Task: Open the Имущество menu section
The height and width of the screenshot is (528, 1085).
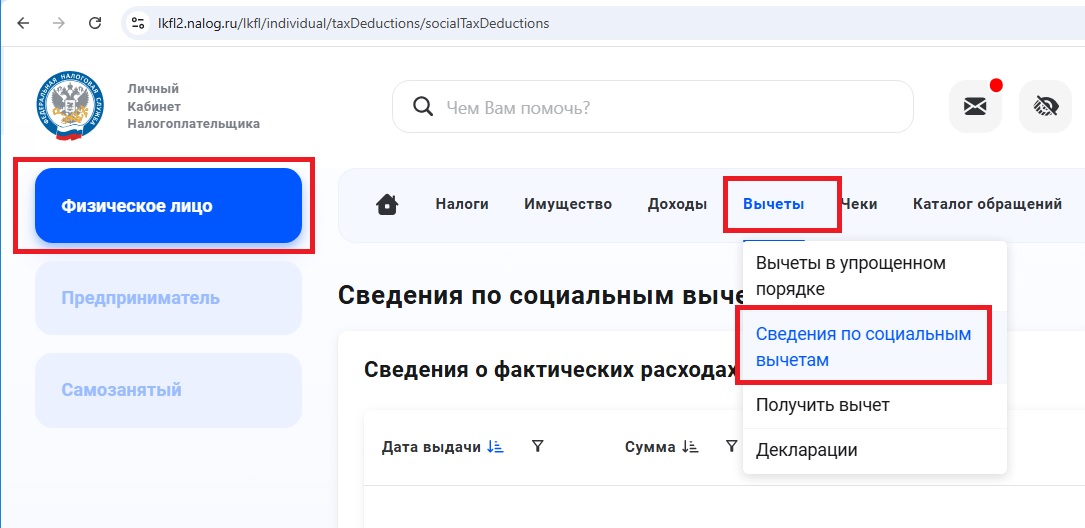Action: pyautogui.click(x=568, y=204)
